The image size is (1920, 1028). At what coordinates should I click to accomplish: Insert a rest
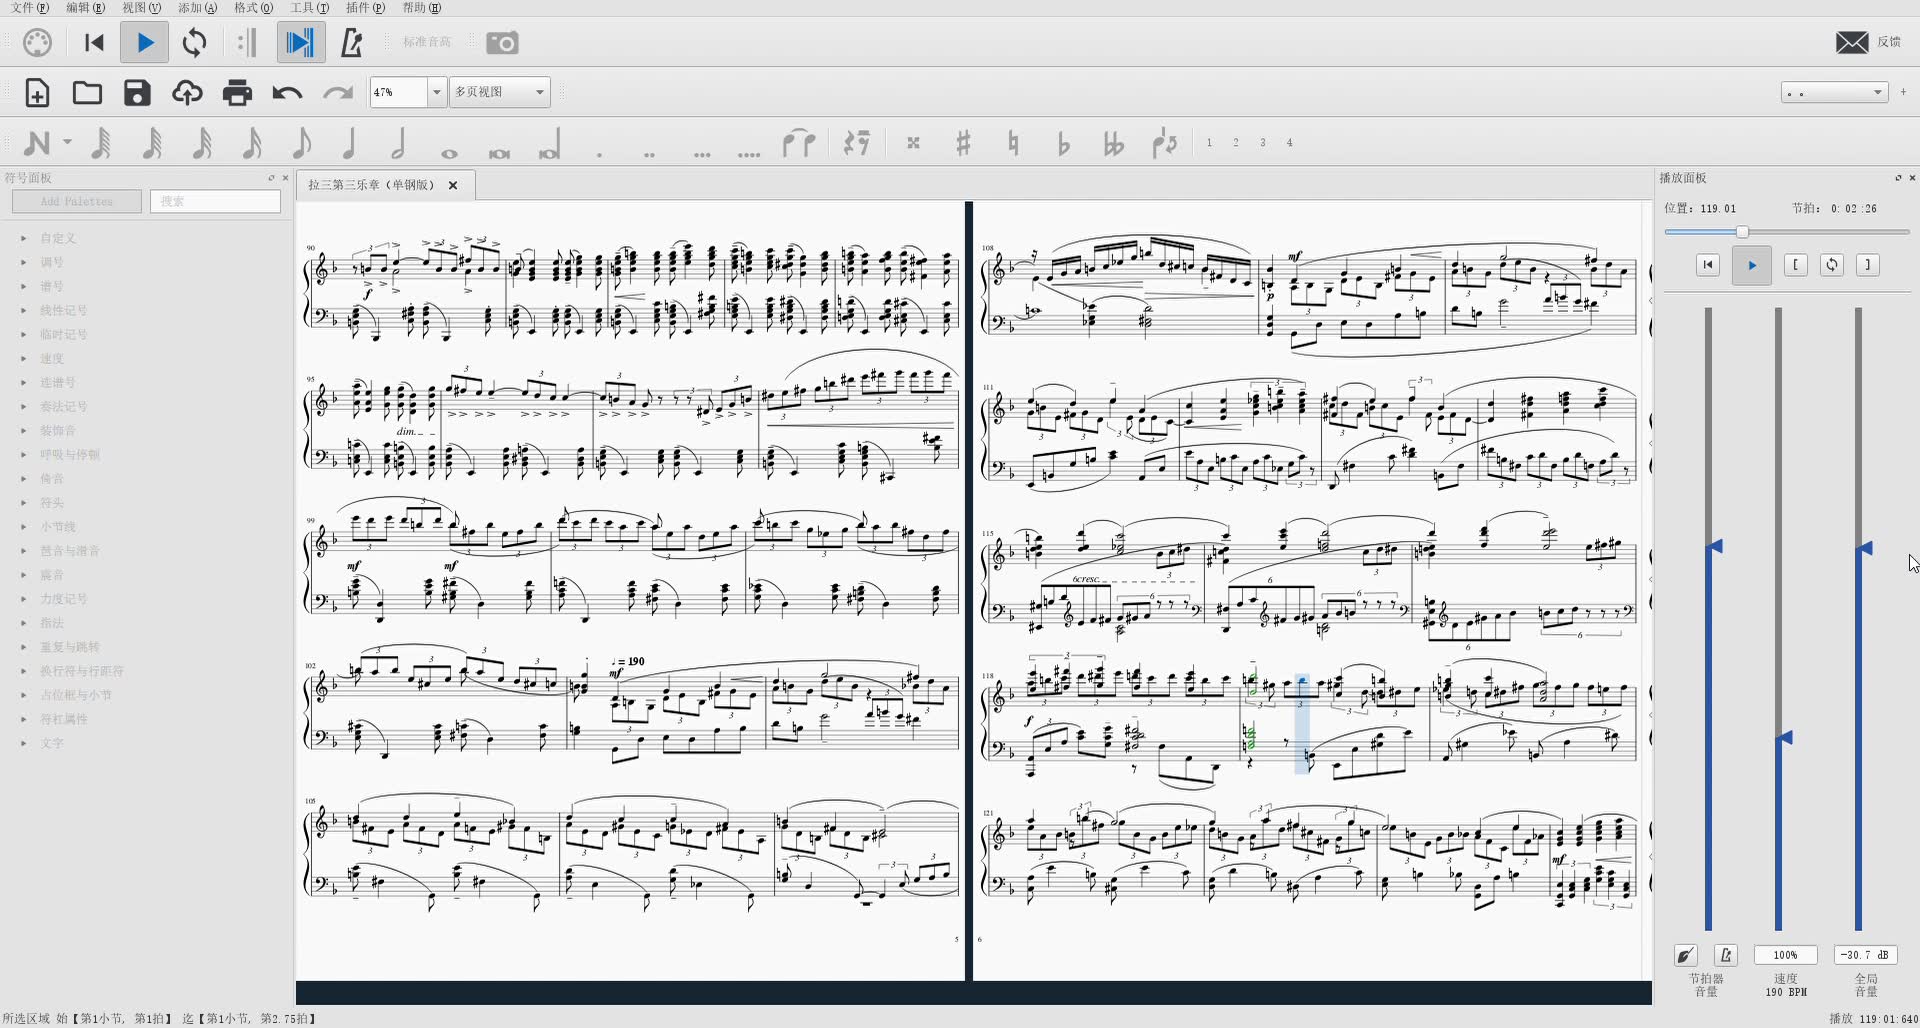click(x=856, y=143)
